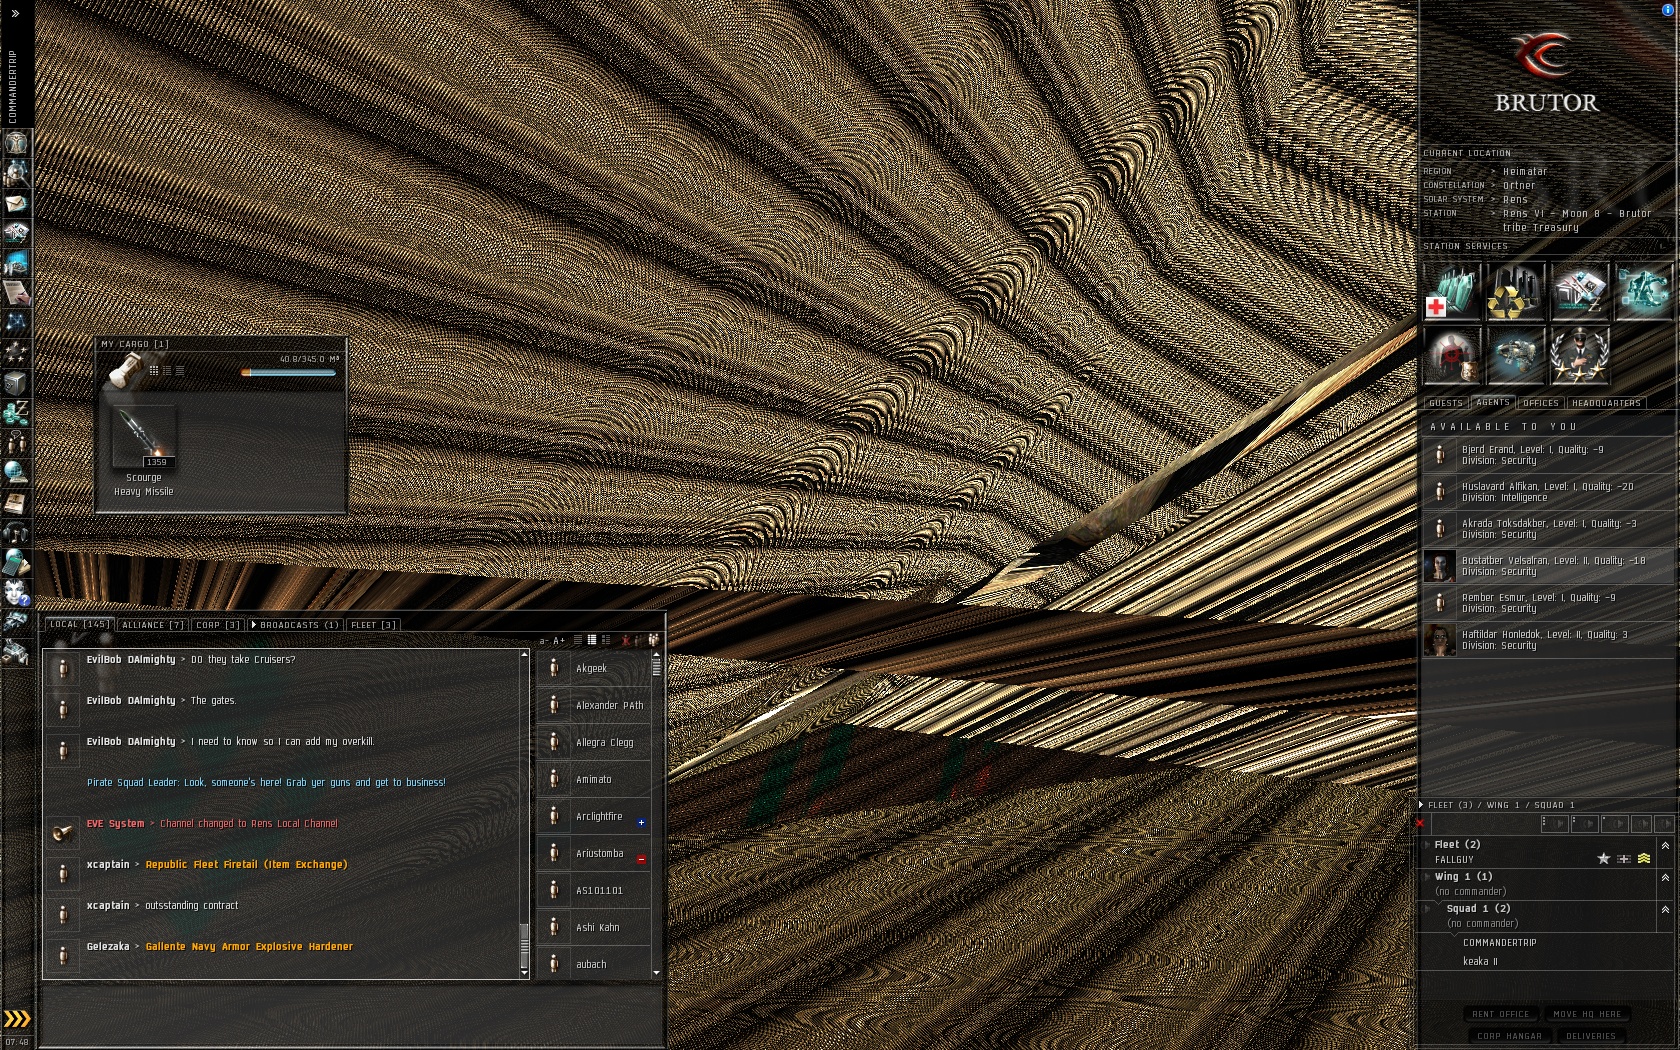1680x1050 pixels.
Task: Click the chevron at Fleet (2) row end
Action: point(1665,846)
